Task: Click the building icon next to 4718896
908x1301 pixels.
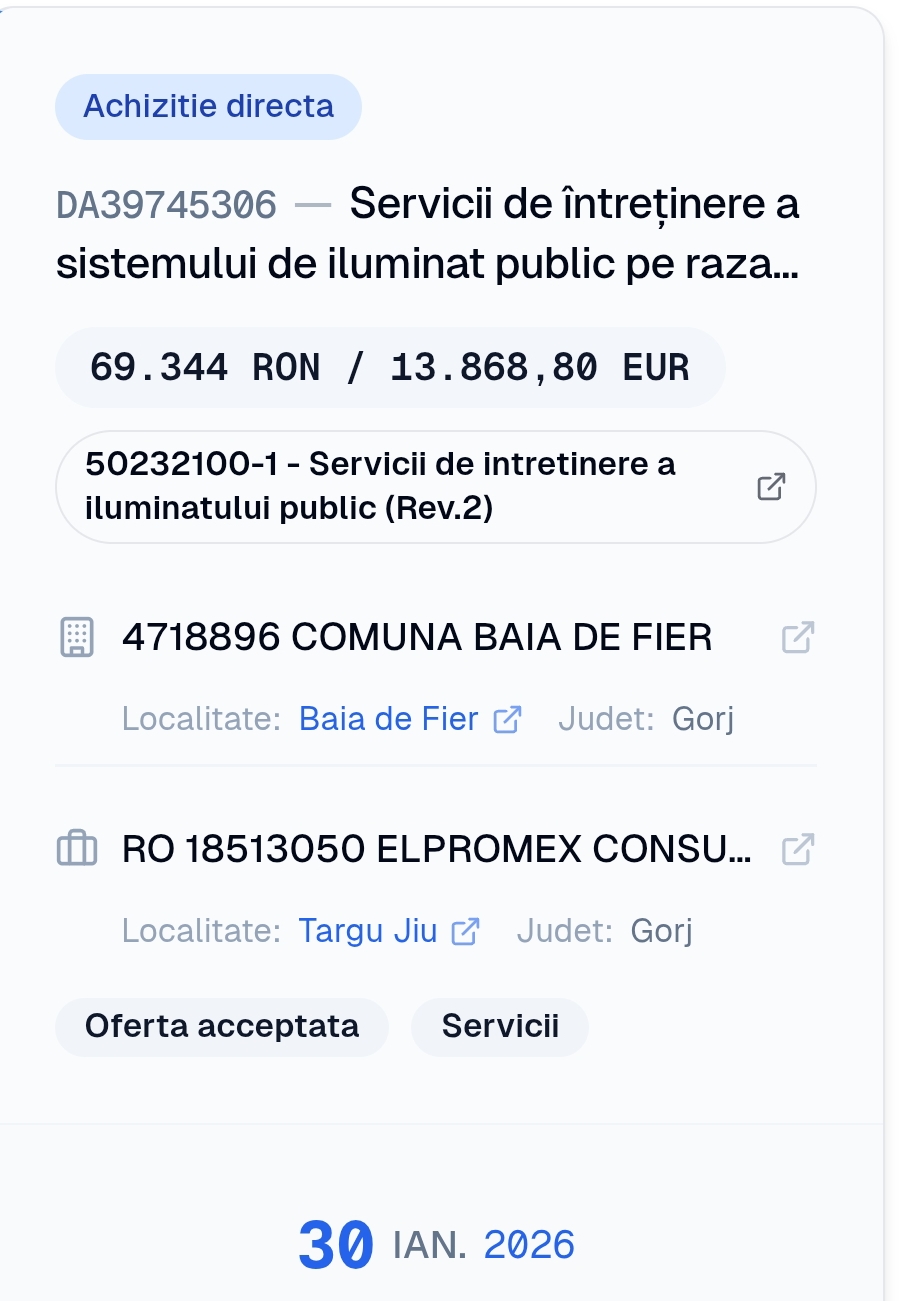Action: 77,637
